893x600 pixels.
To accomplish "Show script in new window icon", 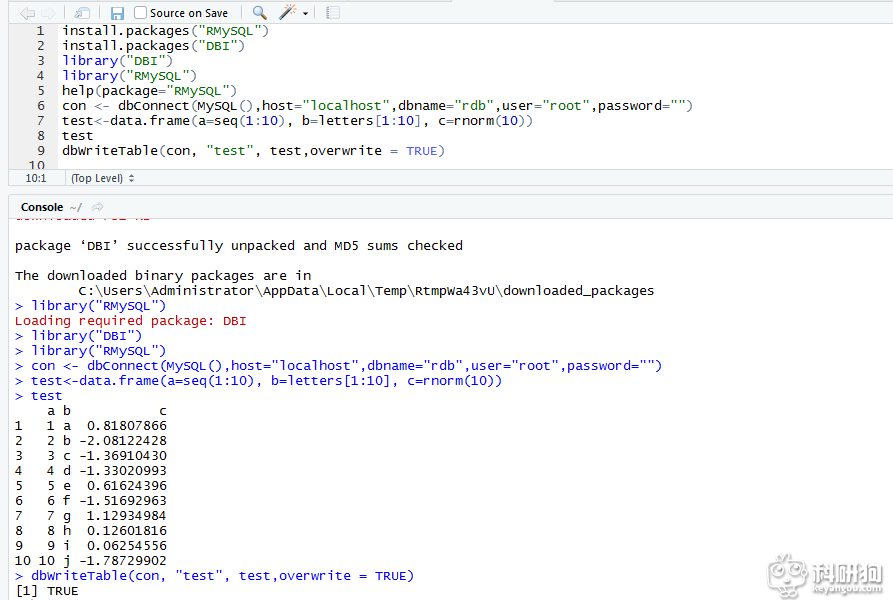I will pos(83,13).
